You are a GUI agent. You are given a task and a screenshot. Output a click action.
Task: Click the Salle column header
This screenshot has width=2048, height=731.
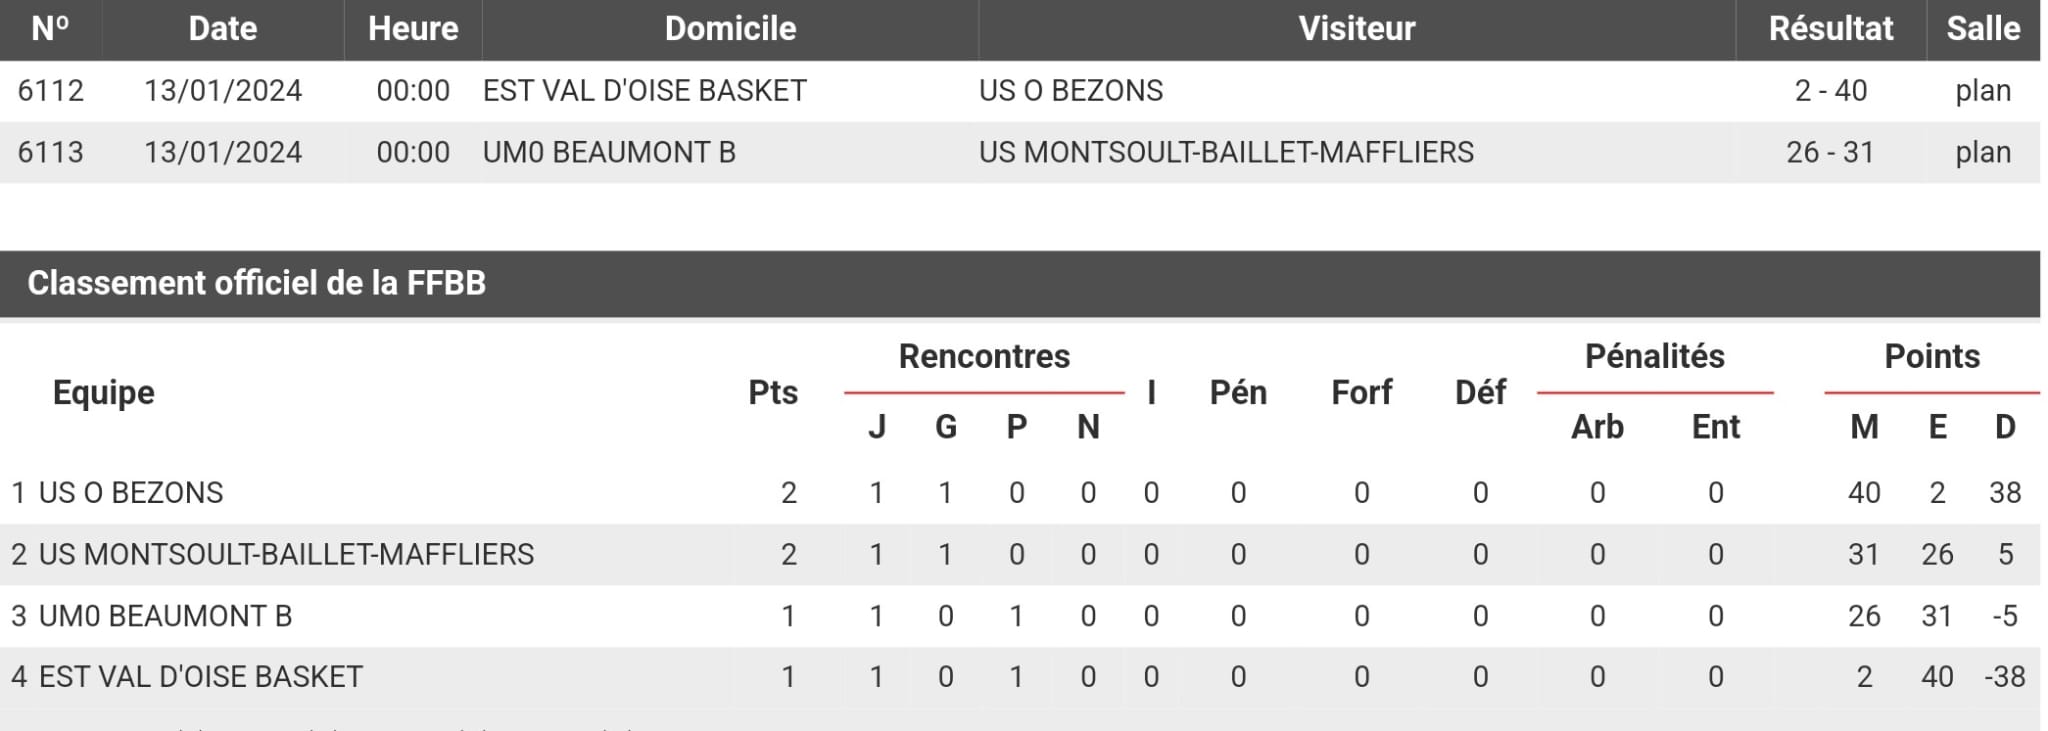1982,28
